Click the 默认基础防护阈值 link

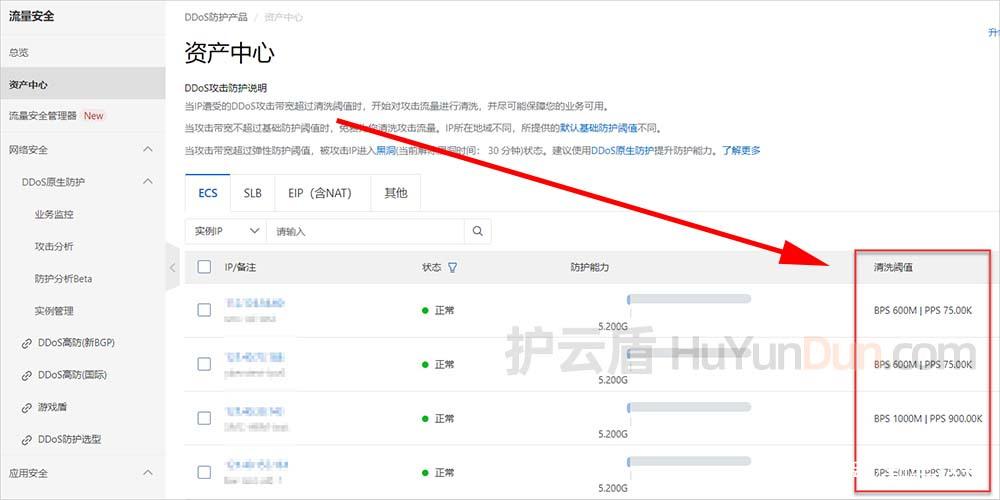click(x=599, y=128)
